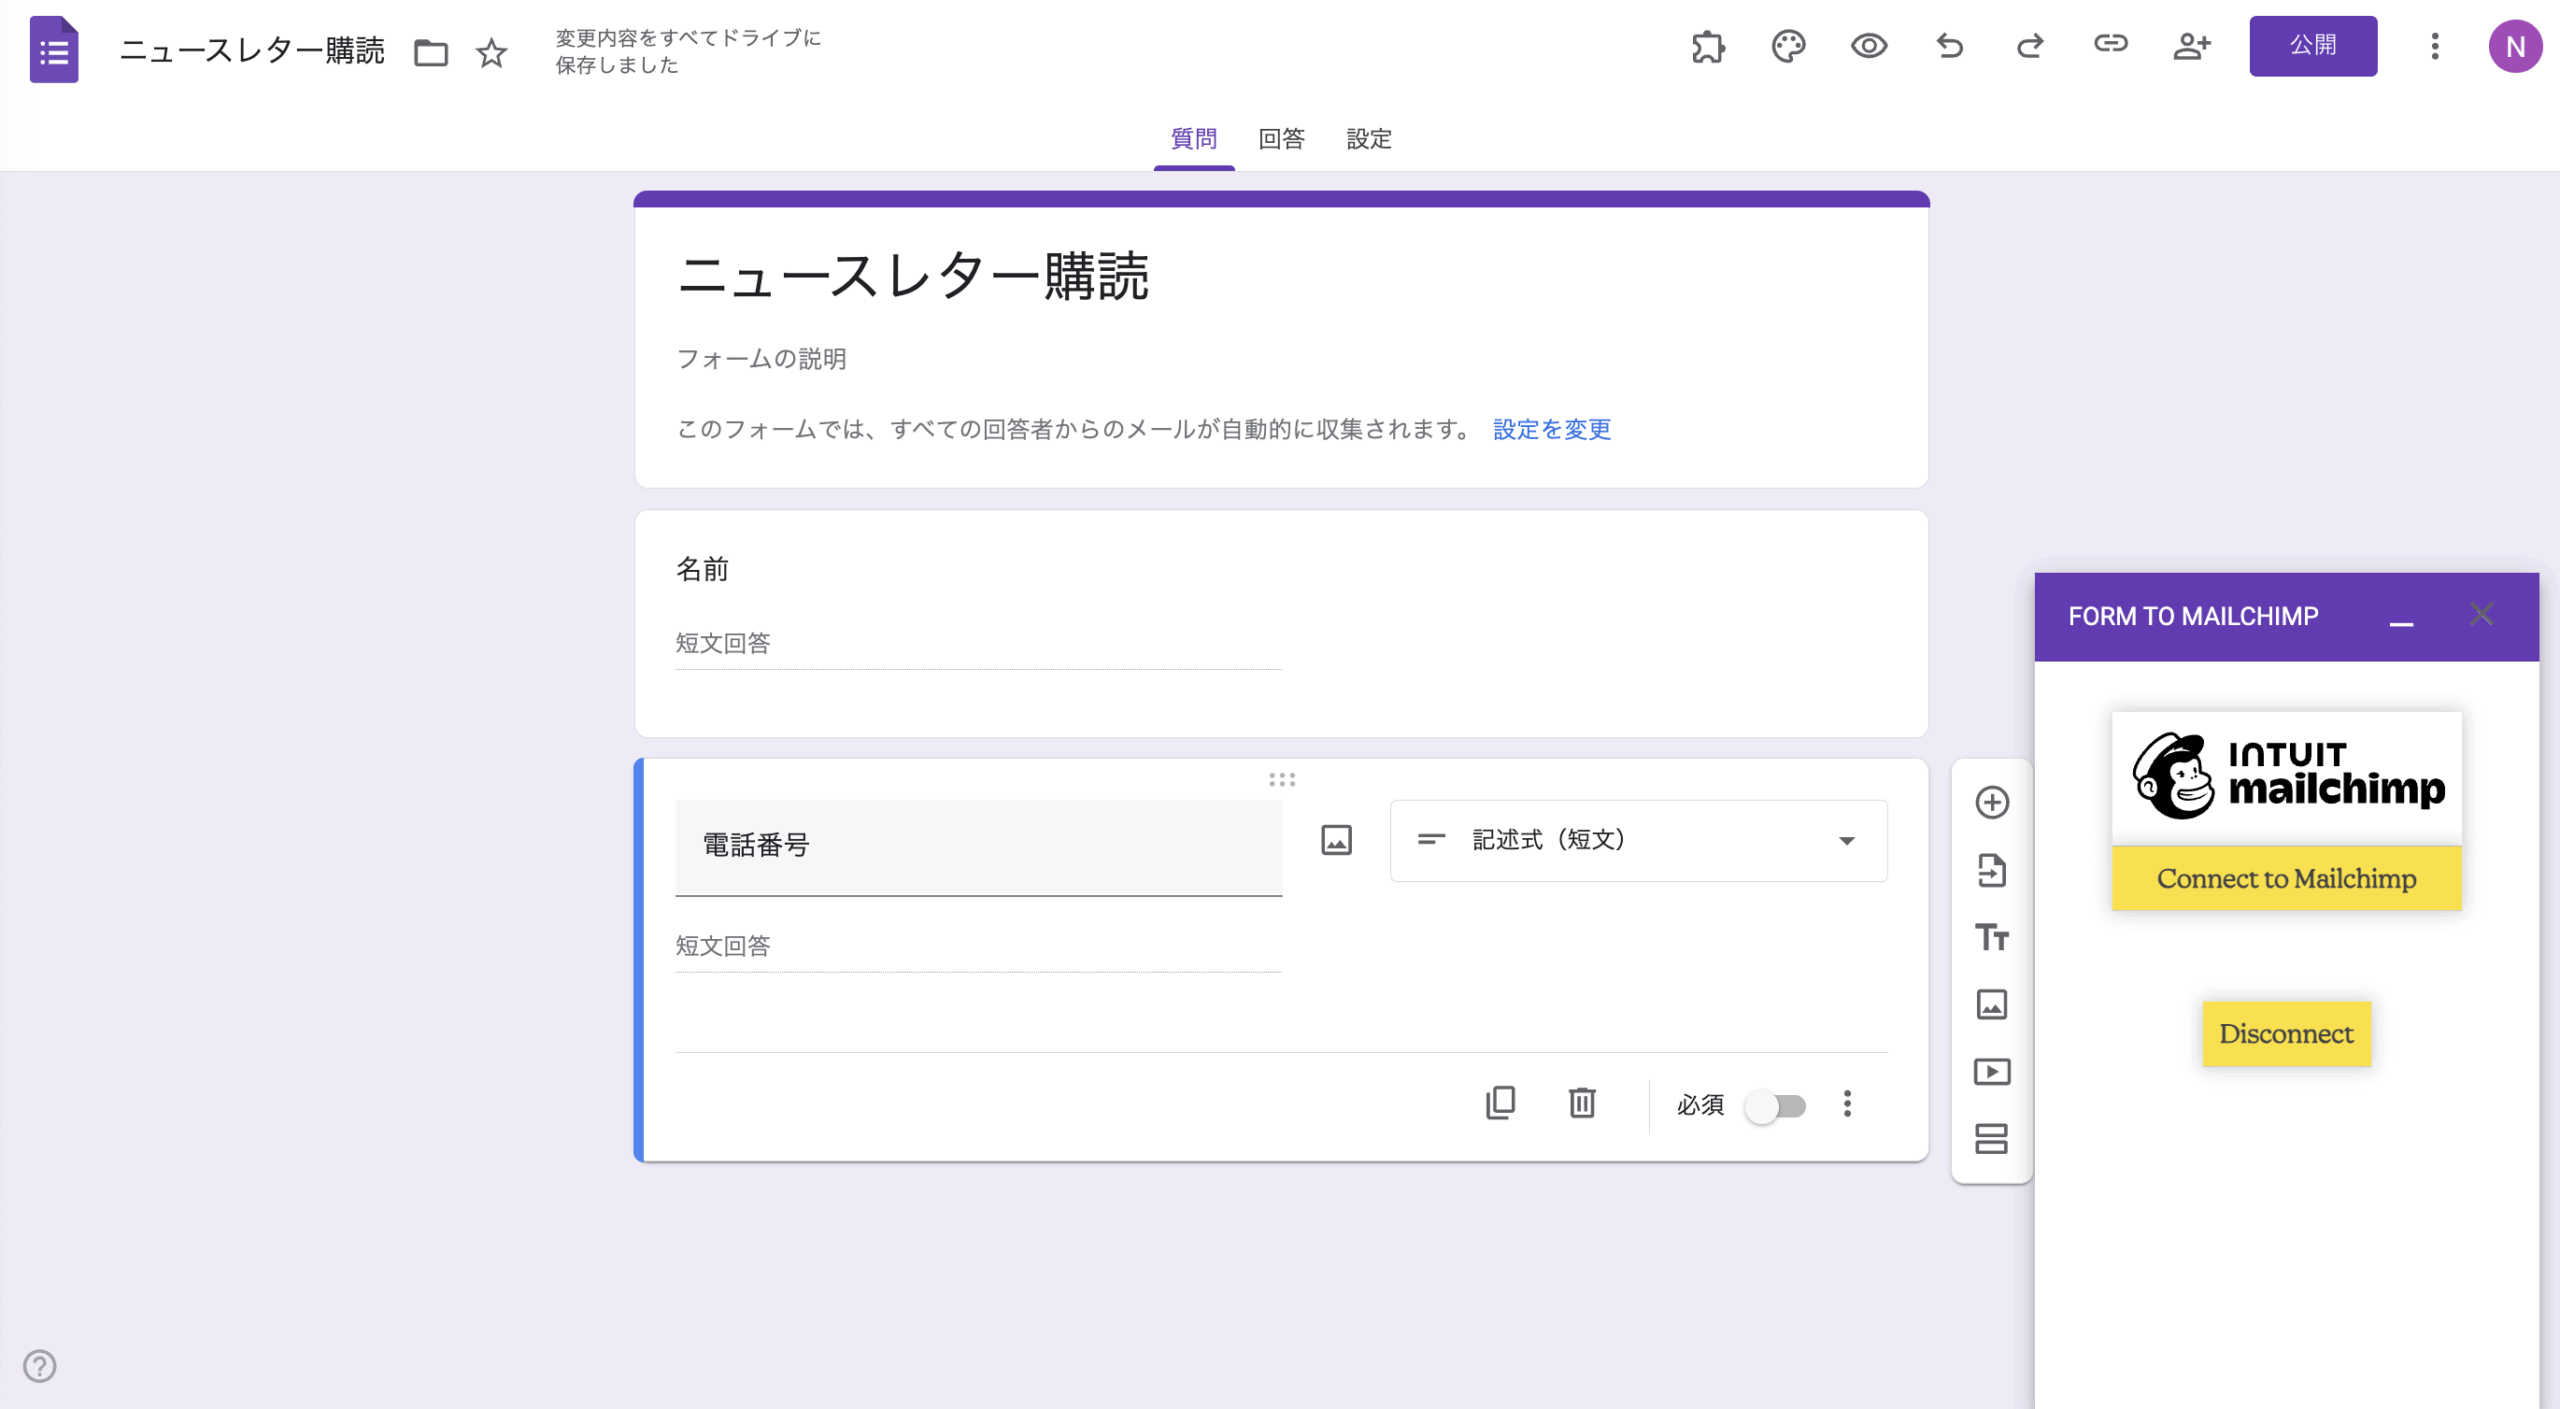
Task: Select the 名前 question card
Action: [x=1281, y=623]
